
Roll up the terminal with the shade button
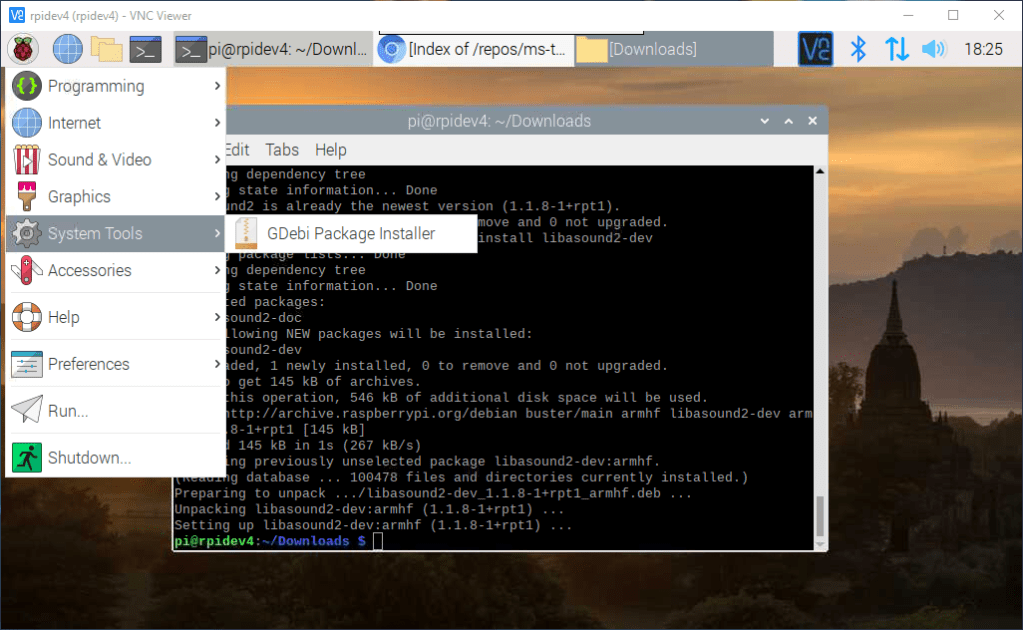tap(788, 120)
